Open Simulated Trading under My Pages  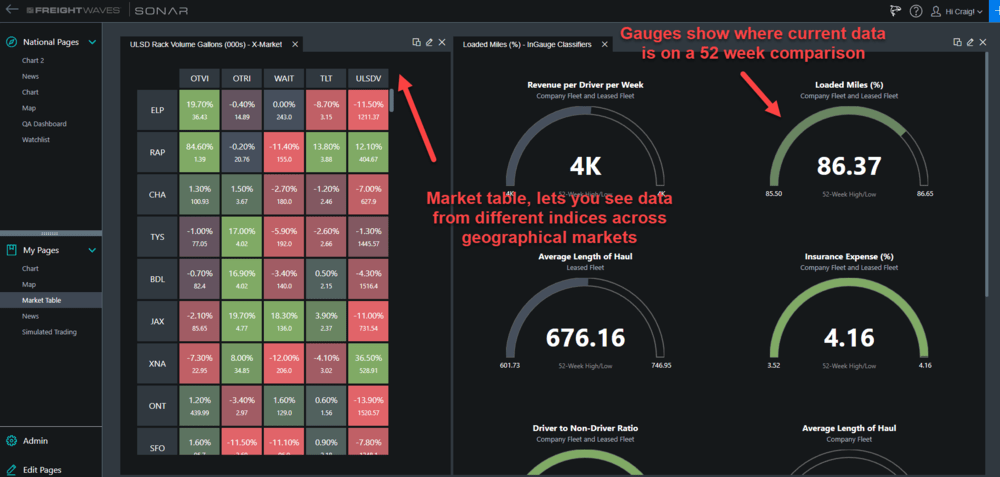pyautogui.click(x=50, y=332)
